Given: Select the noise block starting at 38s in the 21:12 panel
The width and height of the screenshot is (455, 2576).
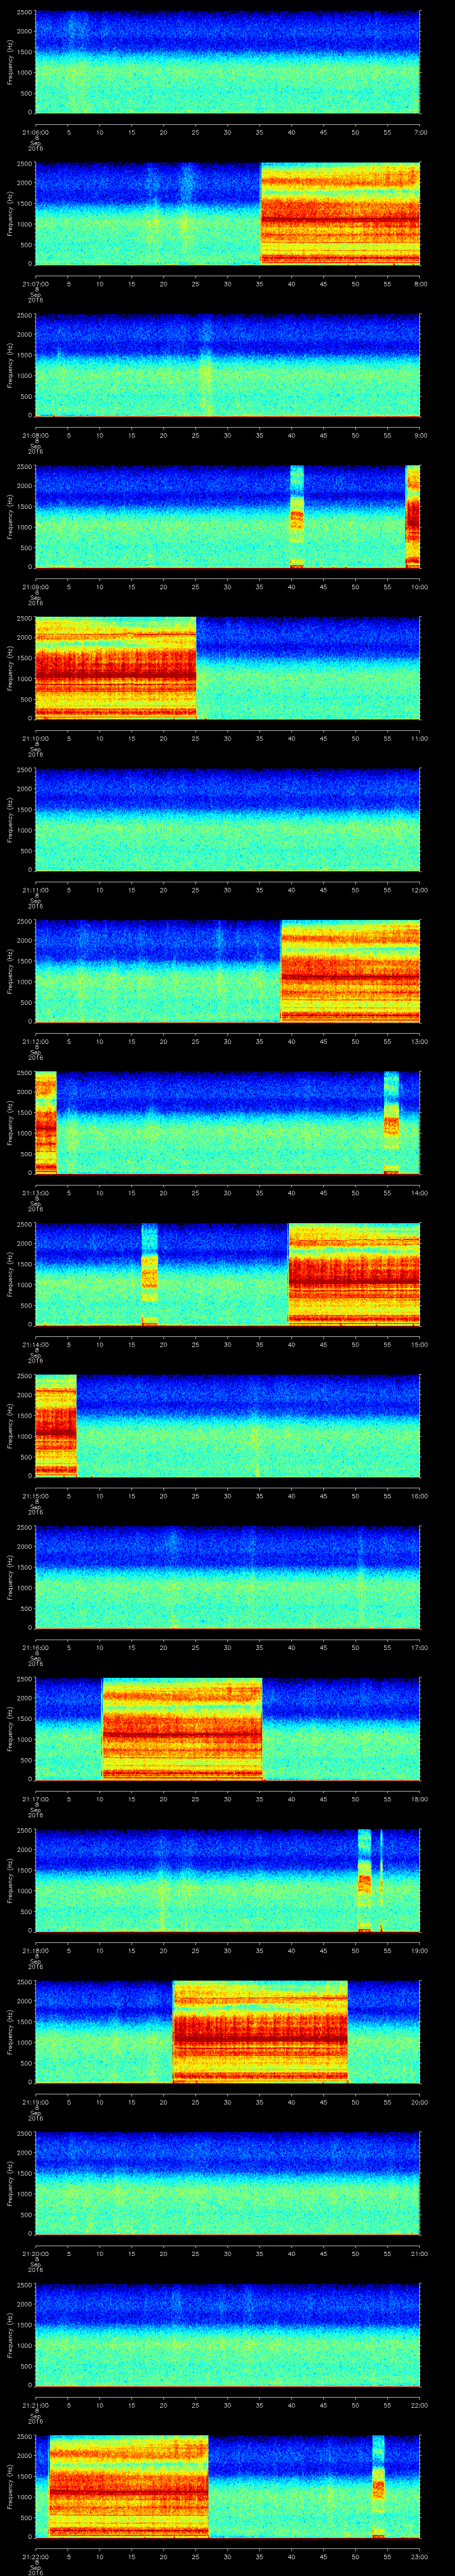Looking at the screenshot, I should point(350,971).
